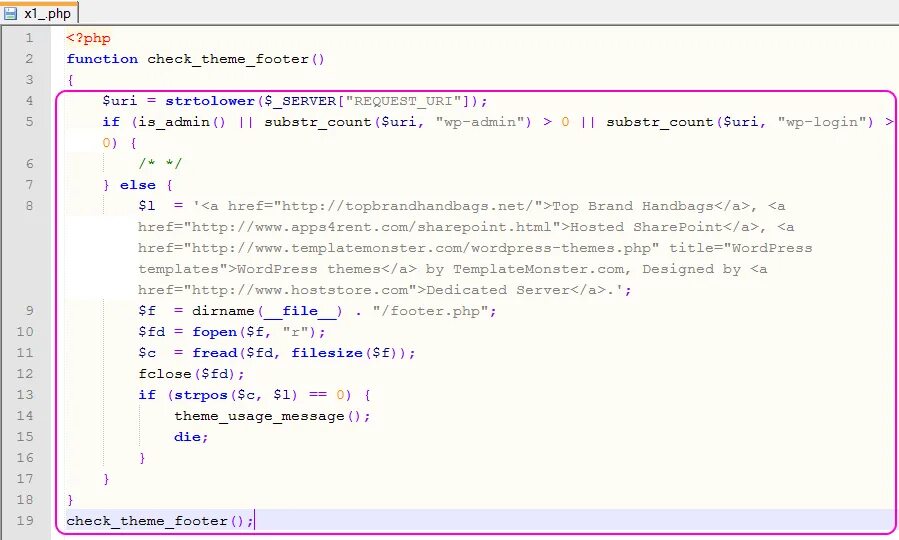Click the 'dirname' call on line 9
Screen dimensions: 899x540
click(223, 311)
